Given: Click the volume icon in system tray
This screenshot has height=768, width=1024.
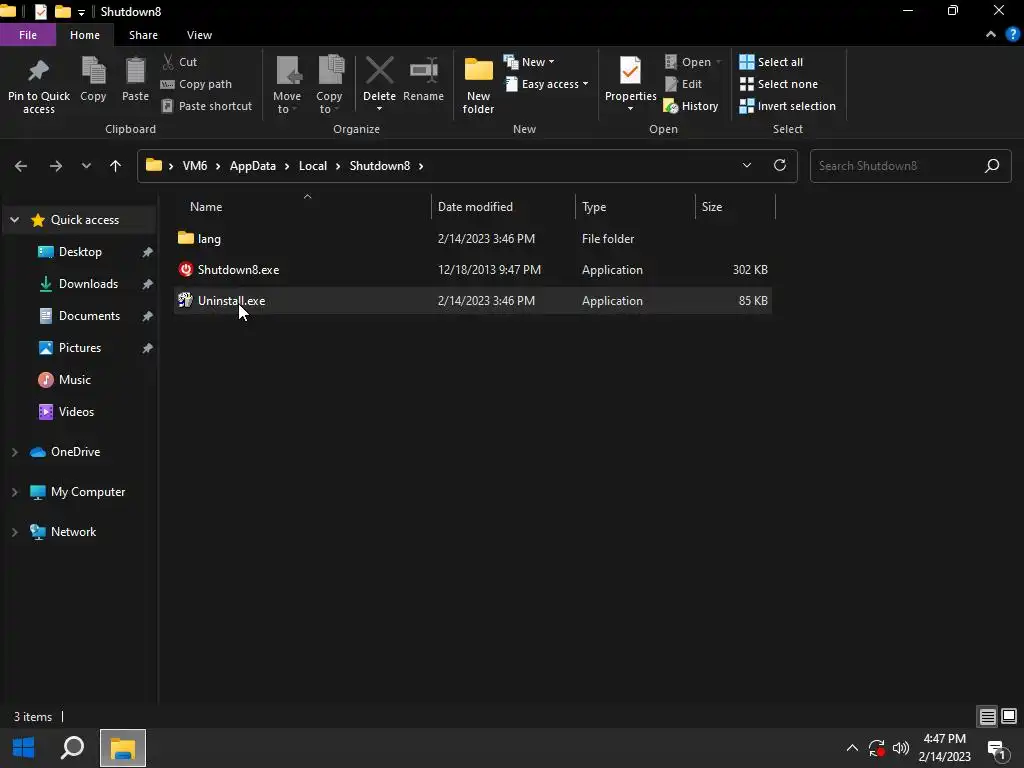Looking at the screenshot, I should click(x=901, y=748).
